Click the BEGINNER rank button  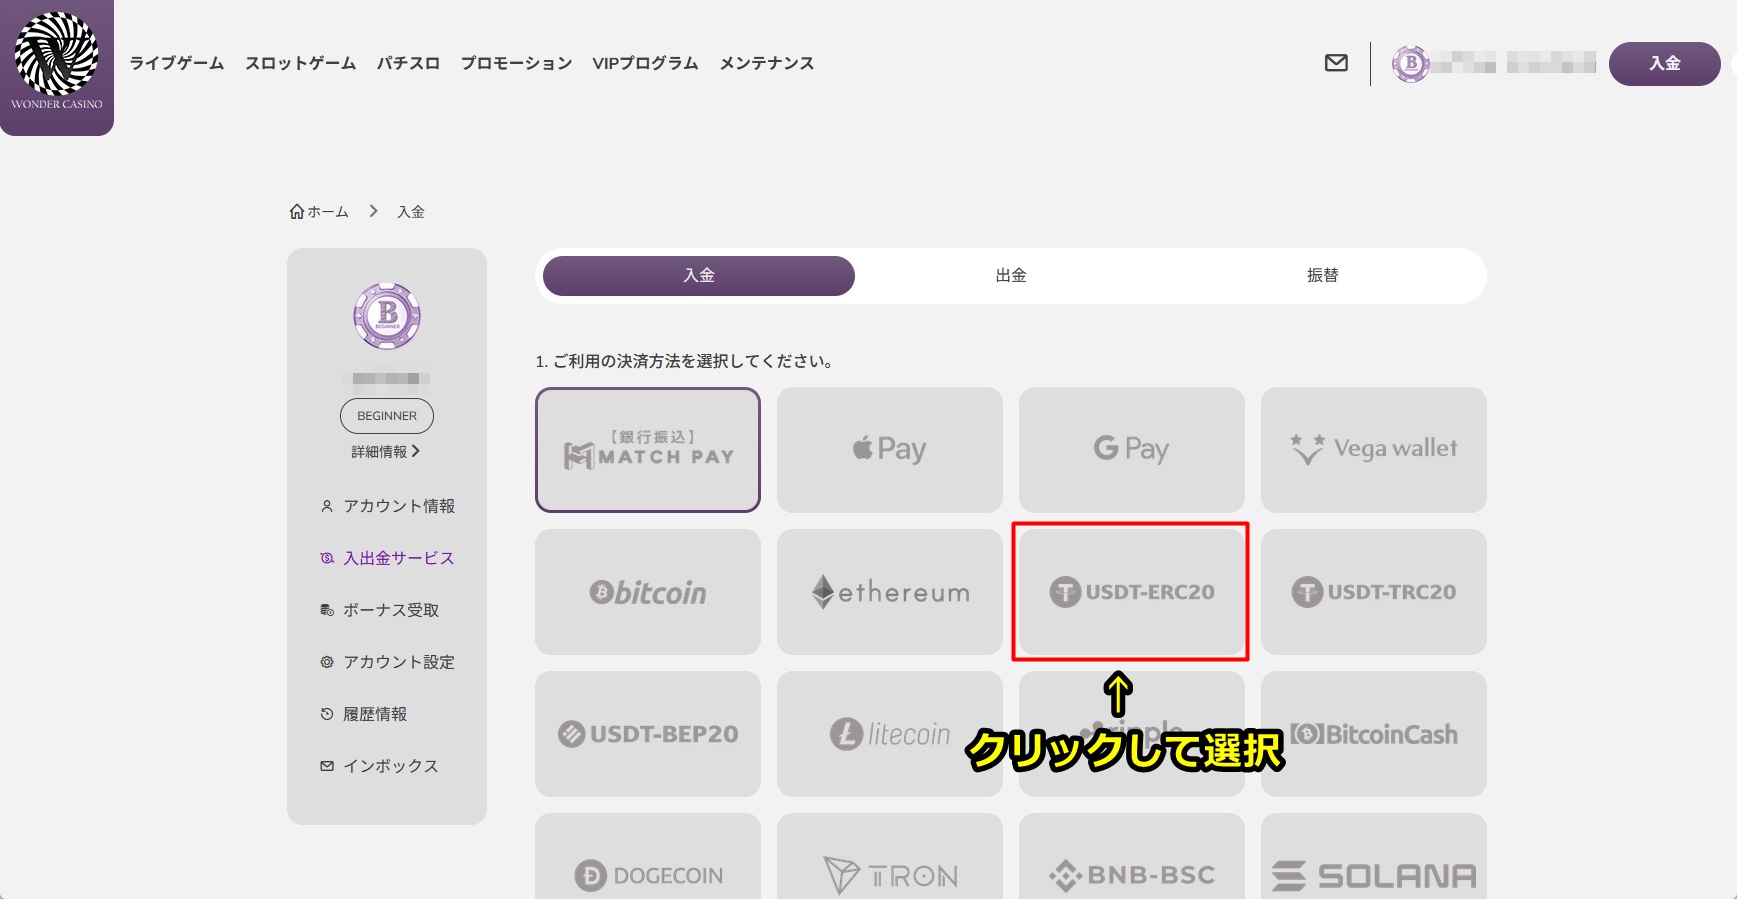(387, 416)
